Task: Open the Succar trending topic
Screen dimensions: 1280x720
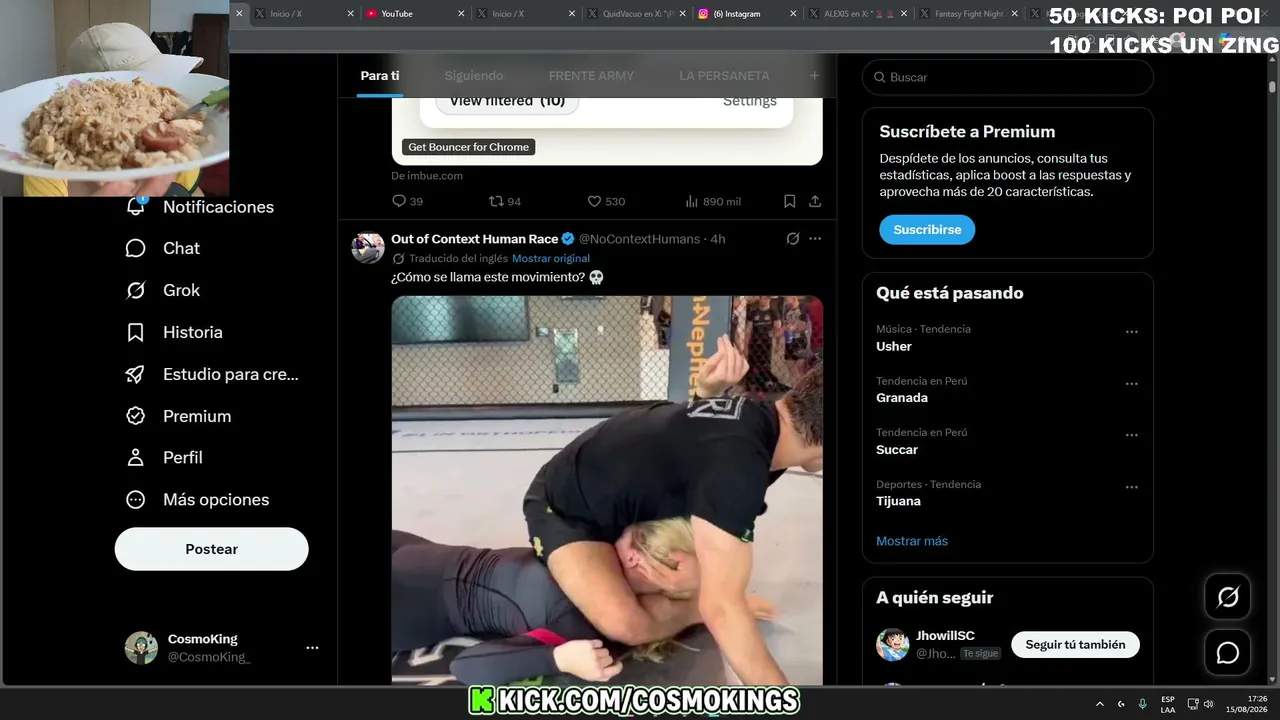Action: click(897, 450)
